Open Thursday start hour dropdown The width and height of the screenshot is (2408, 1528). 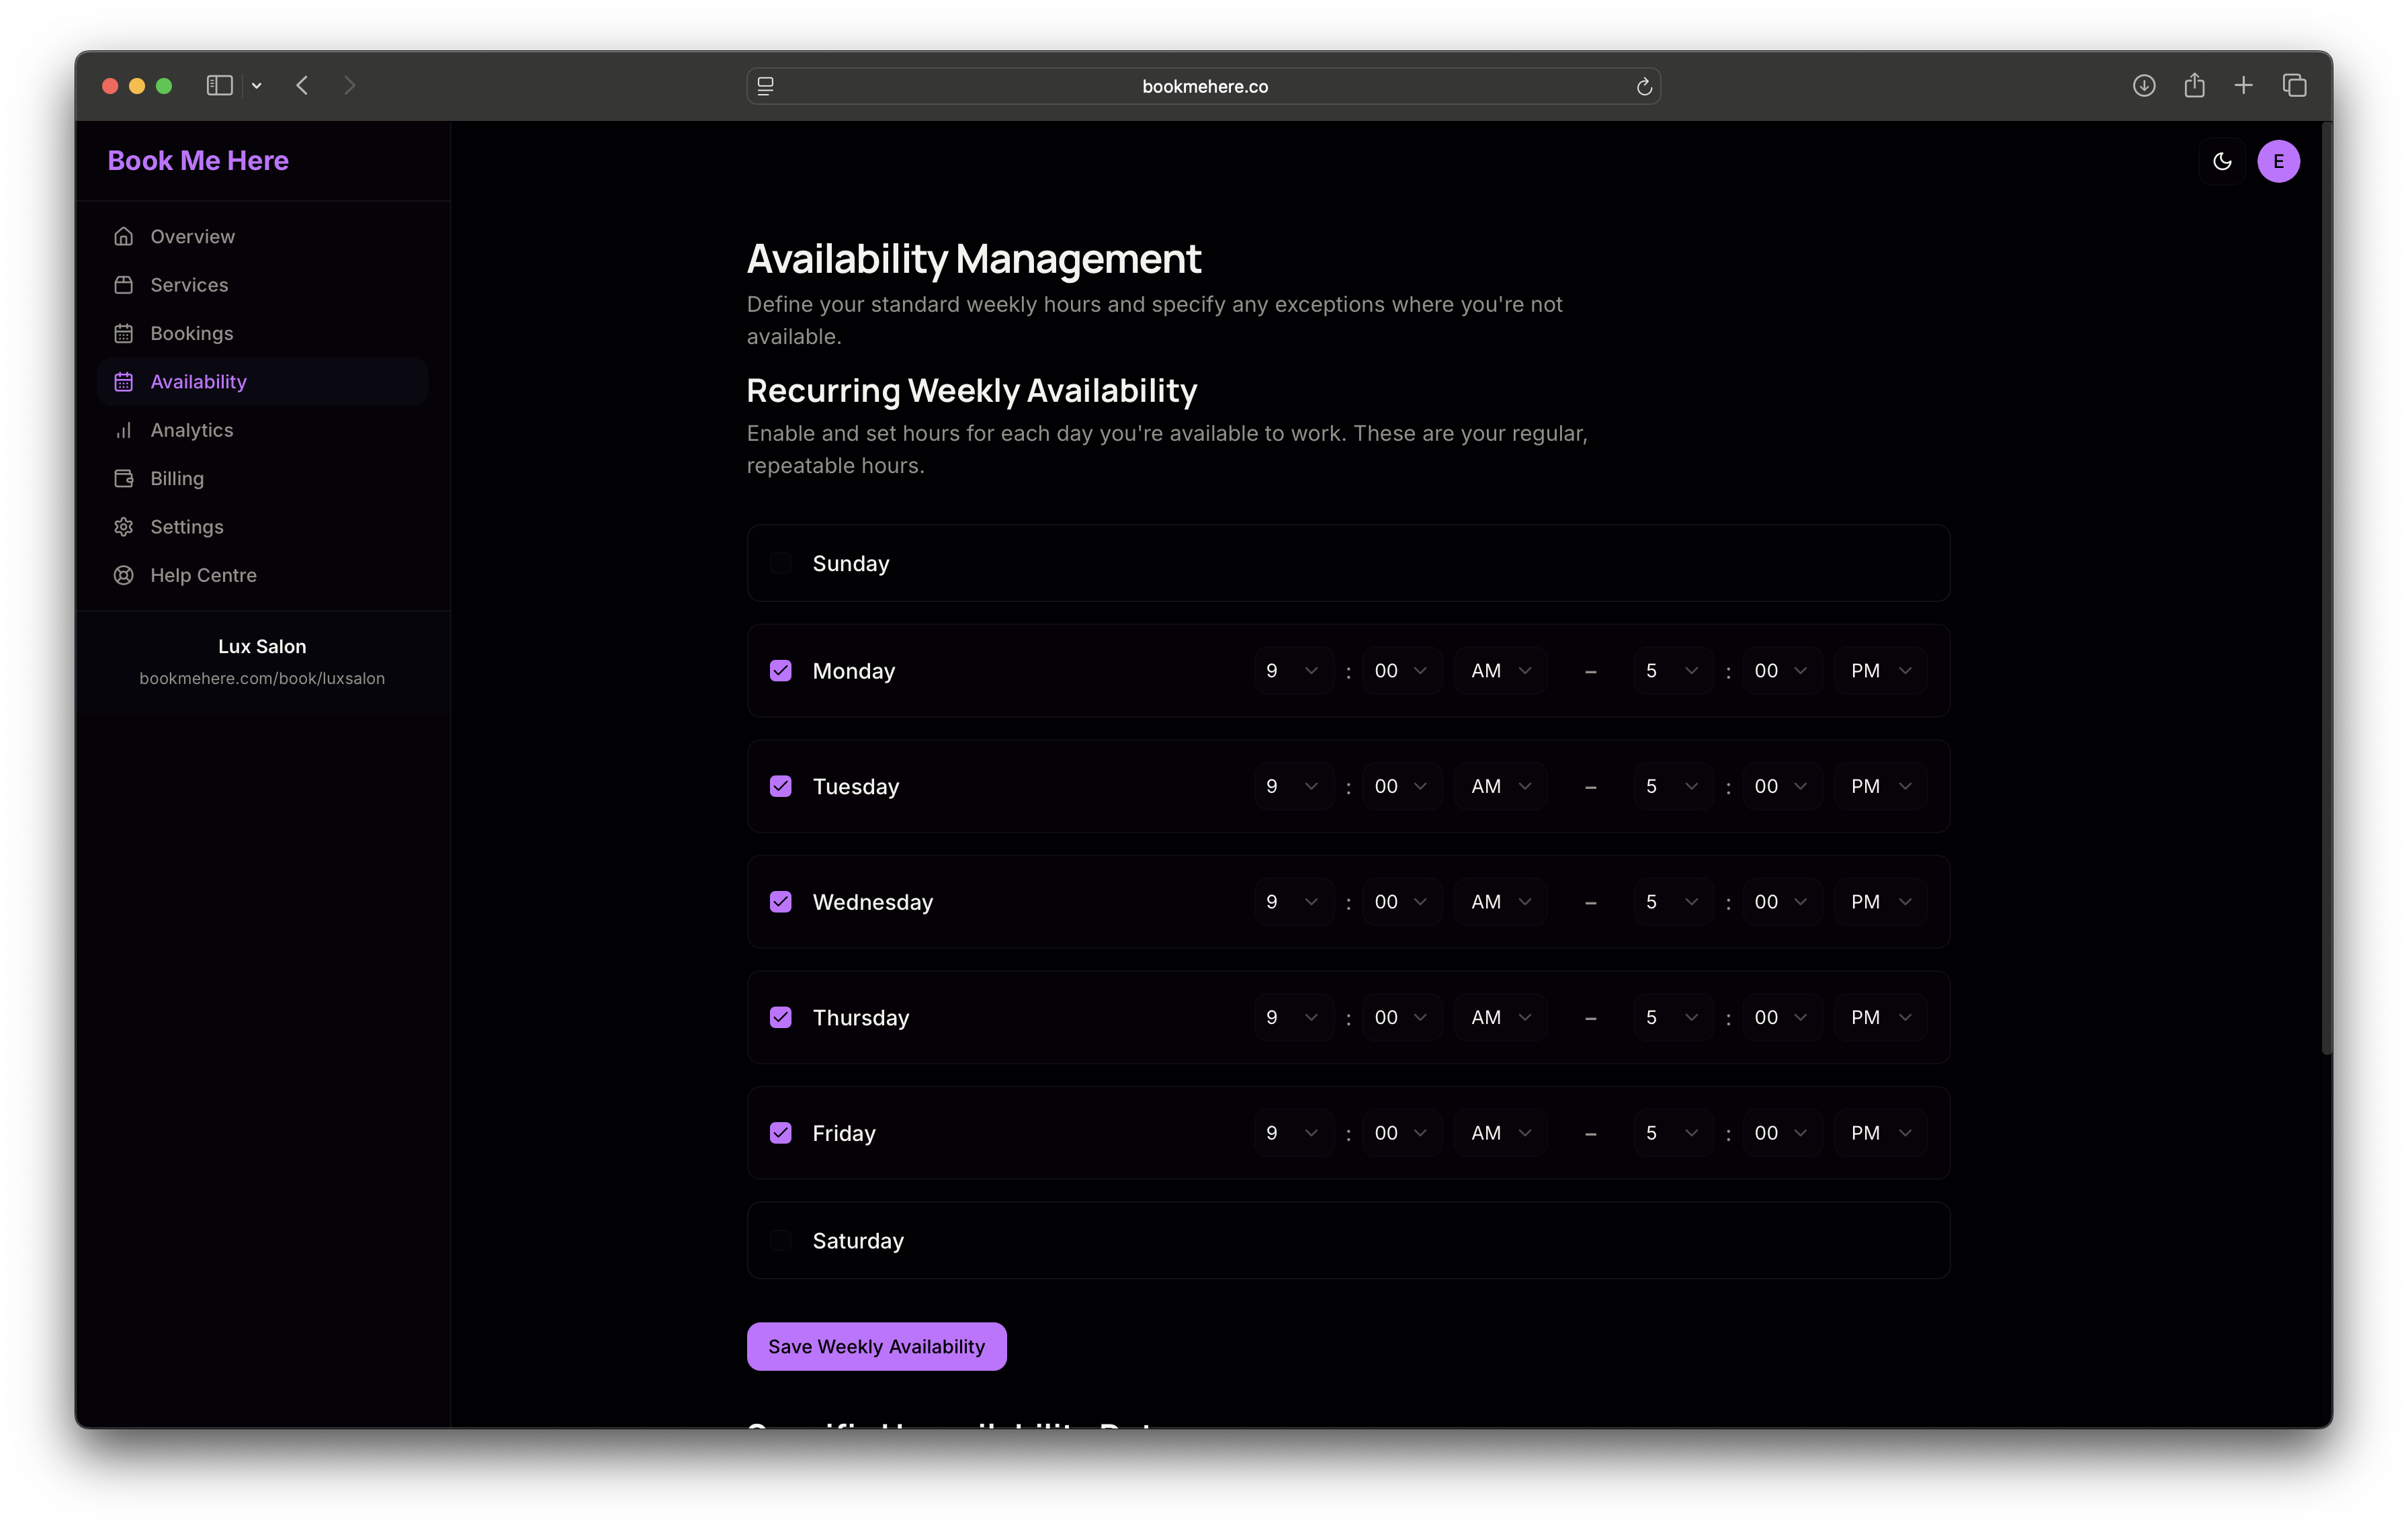pos(1293,1017)
